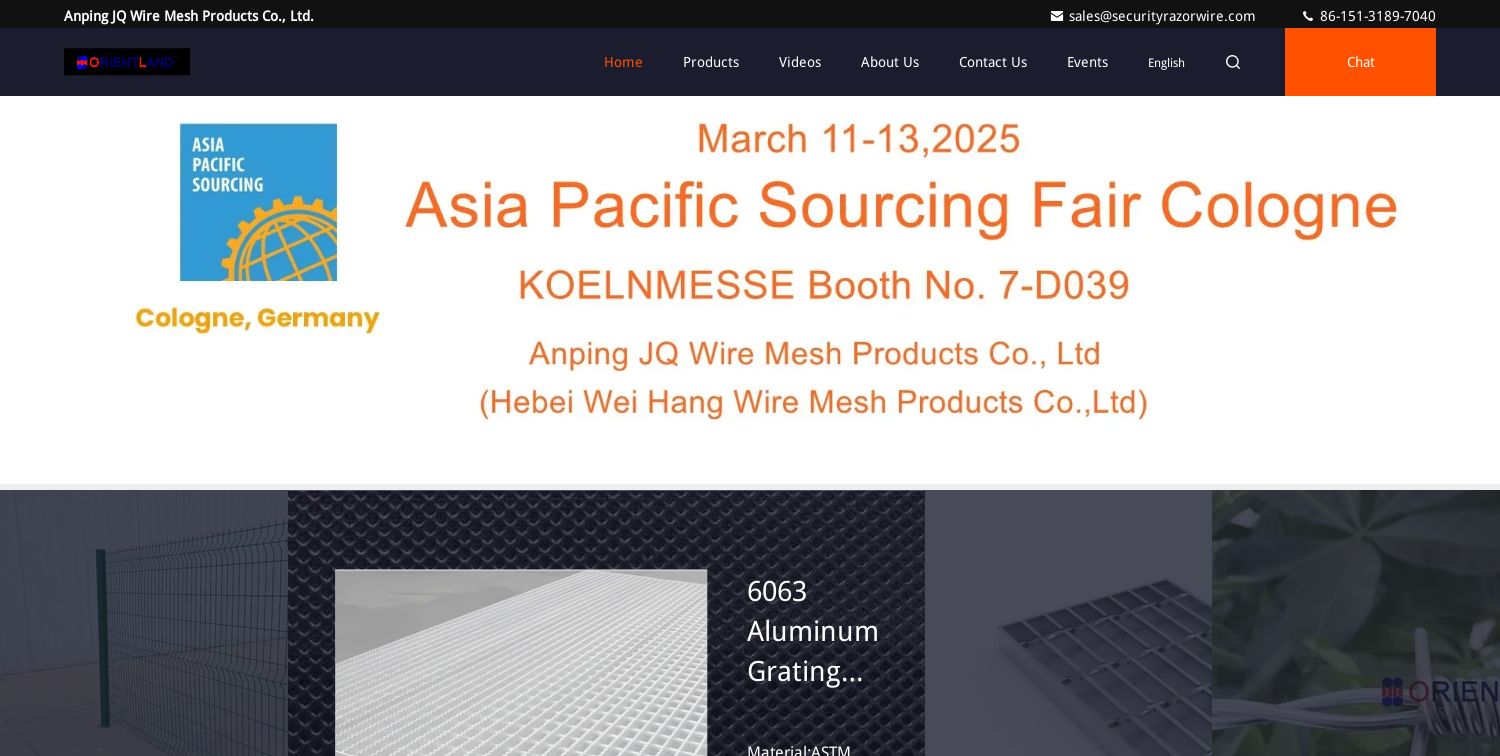Click the Asia Pacific Sourcing Fair Cologne banner
The width and height of the screenshot is (1500, 756).
click(x=750, y=290)
